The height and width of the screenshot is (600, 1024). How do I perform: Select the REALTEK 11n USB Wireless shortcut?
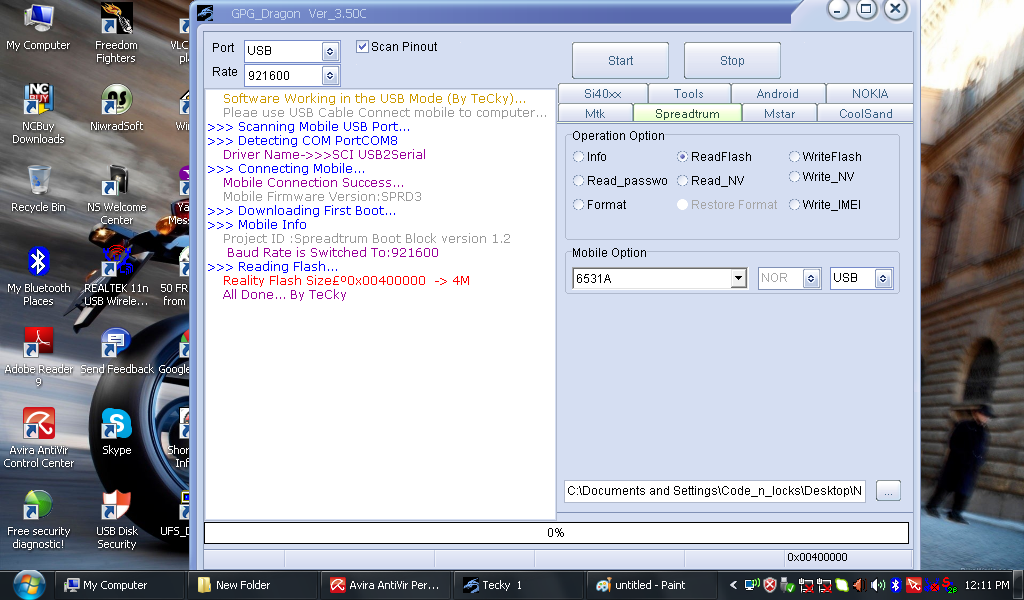(x=116, y=276)
